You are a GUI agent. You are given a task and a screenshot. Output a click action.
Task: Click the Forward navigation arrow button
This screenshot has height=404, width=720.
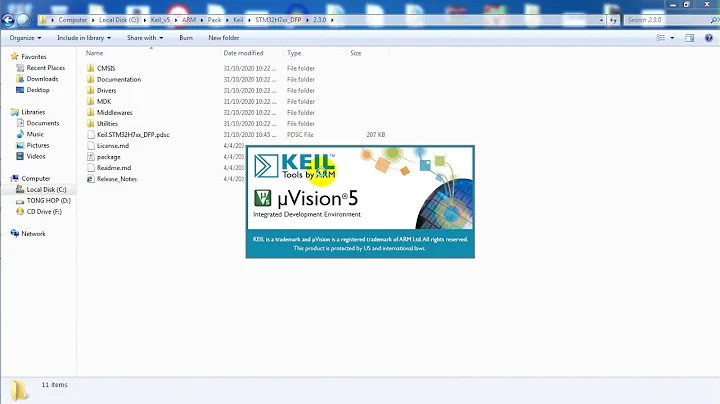click(23, 20)
